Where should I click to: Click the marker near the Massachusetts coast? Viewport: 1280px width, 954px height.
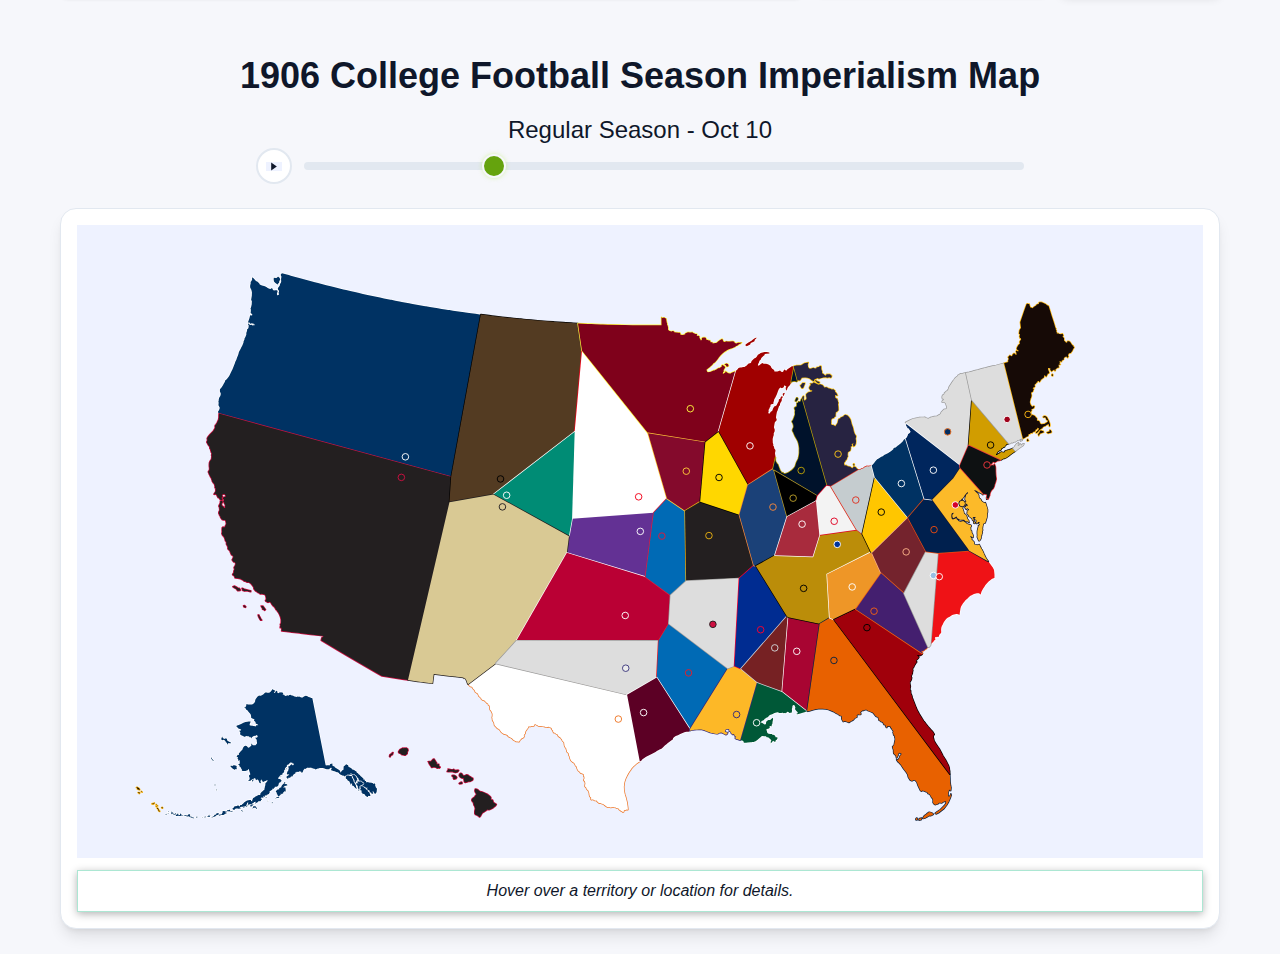1028,414
